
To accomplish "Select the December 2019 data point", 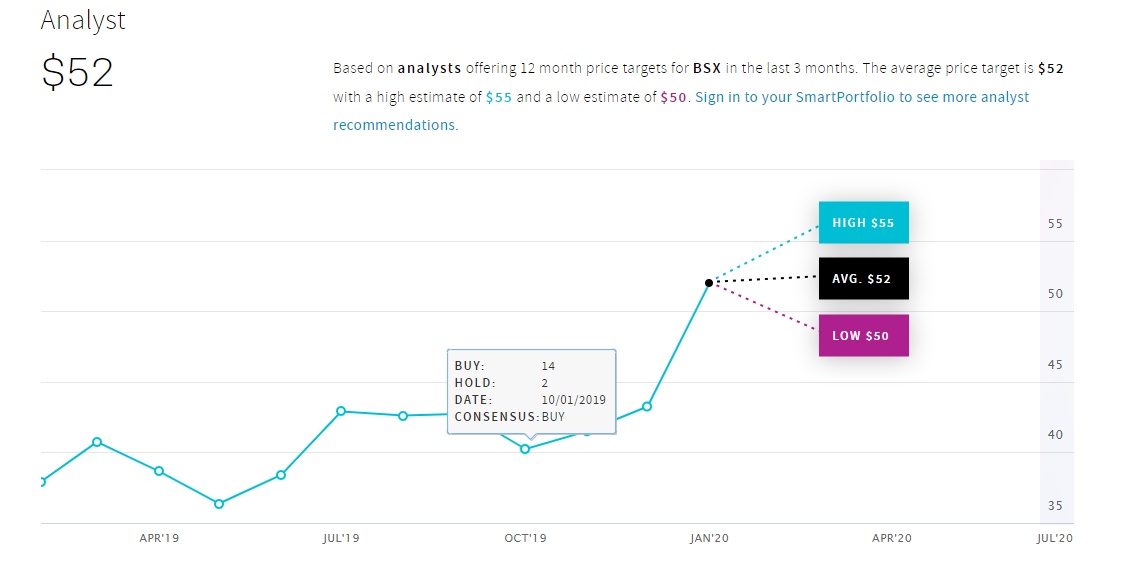I will pos(647,406).
